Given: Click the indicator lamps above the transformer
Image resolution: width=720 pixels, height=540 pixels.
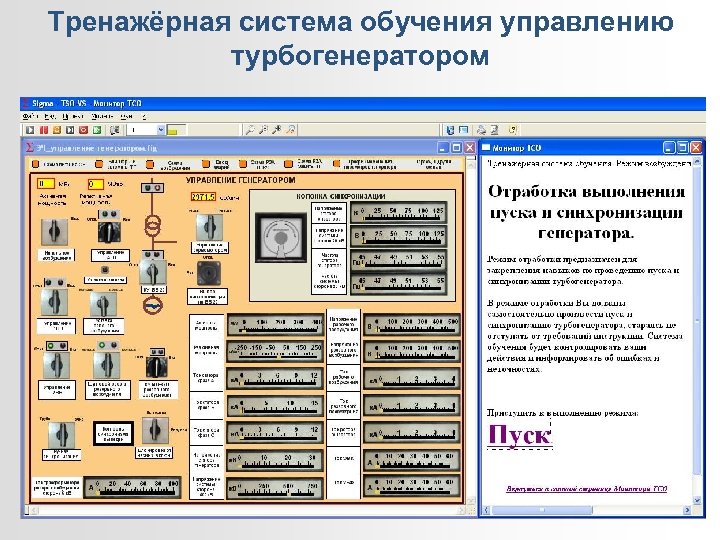Looking at the screenshot, I should 152,188.
